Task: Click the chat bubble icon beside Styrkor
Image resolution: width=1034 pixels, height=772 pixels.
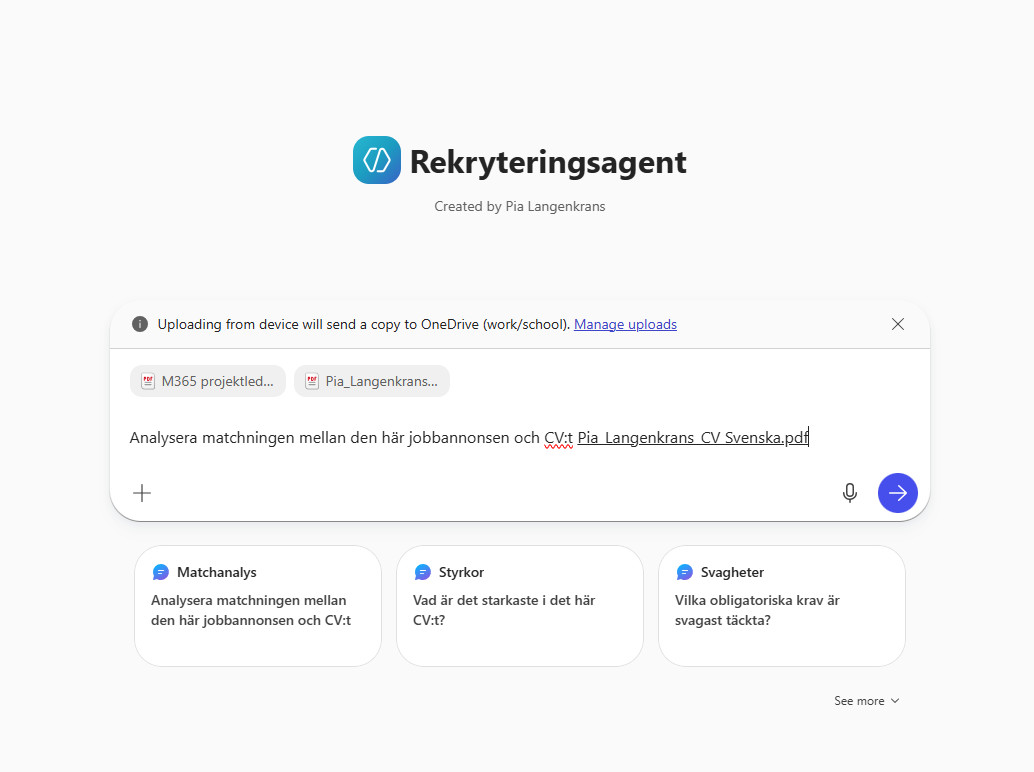Action: (423, 573)
